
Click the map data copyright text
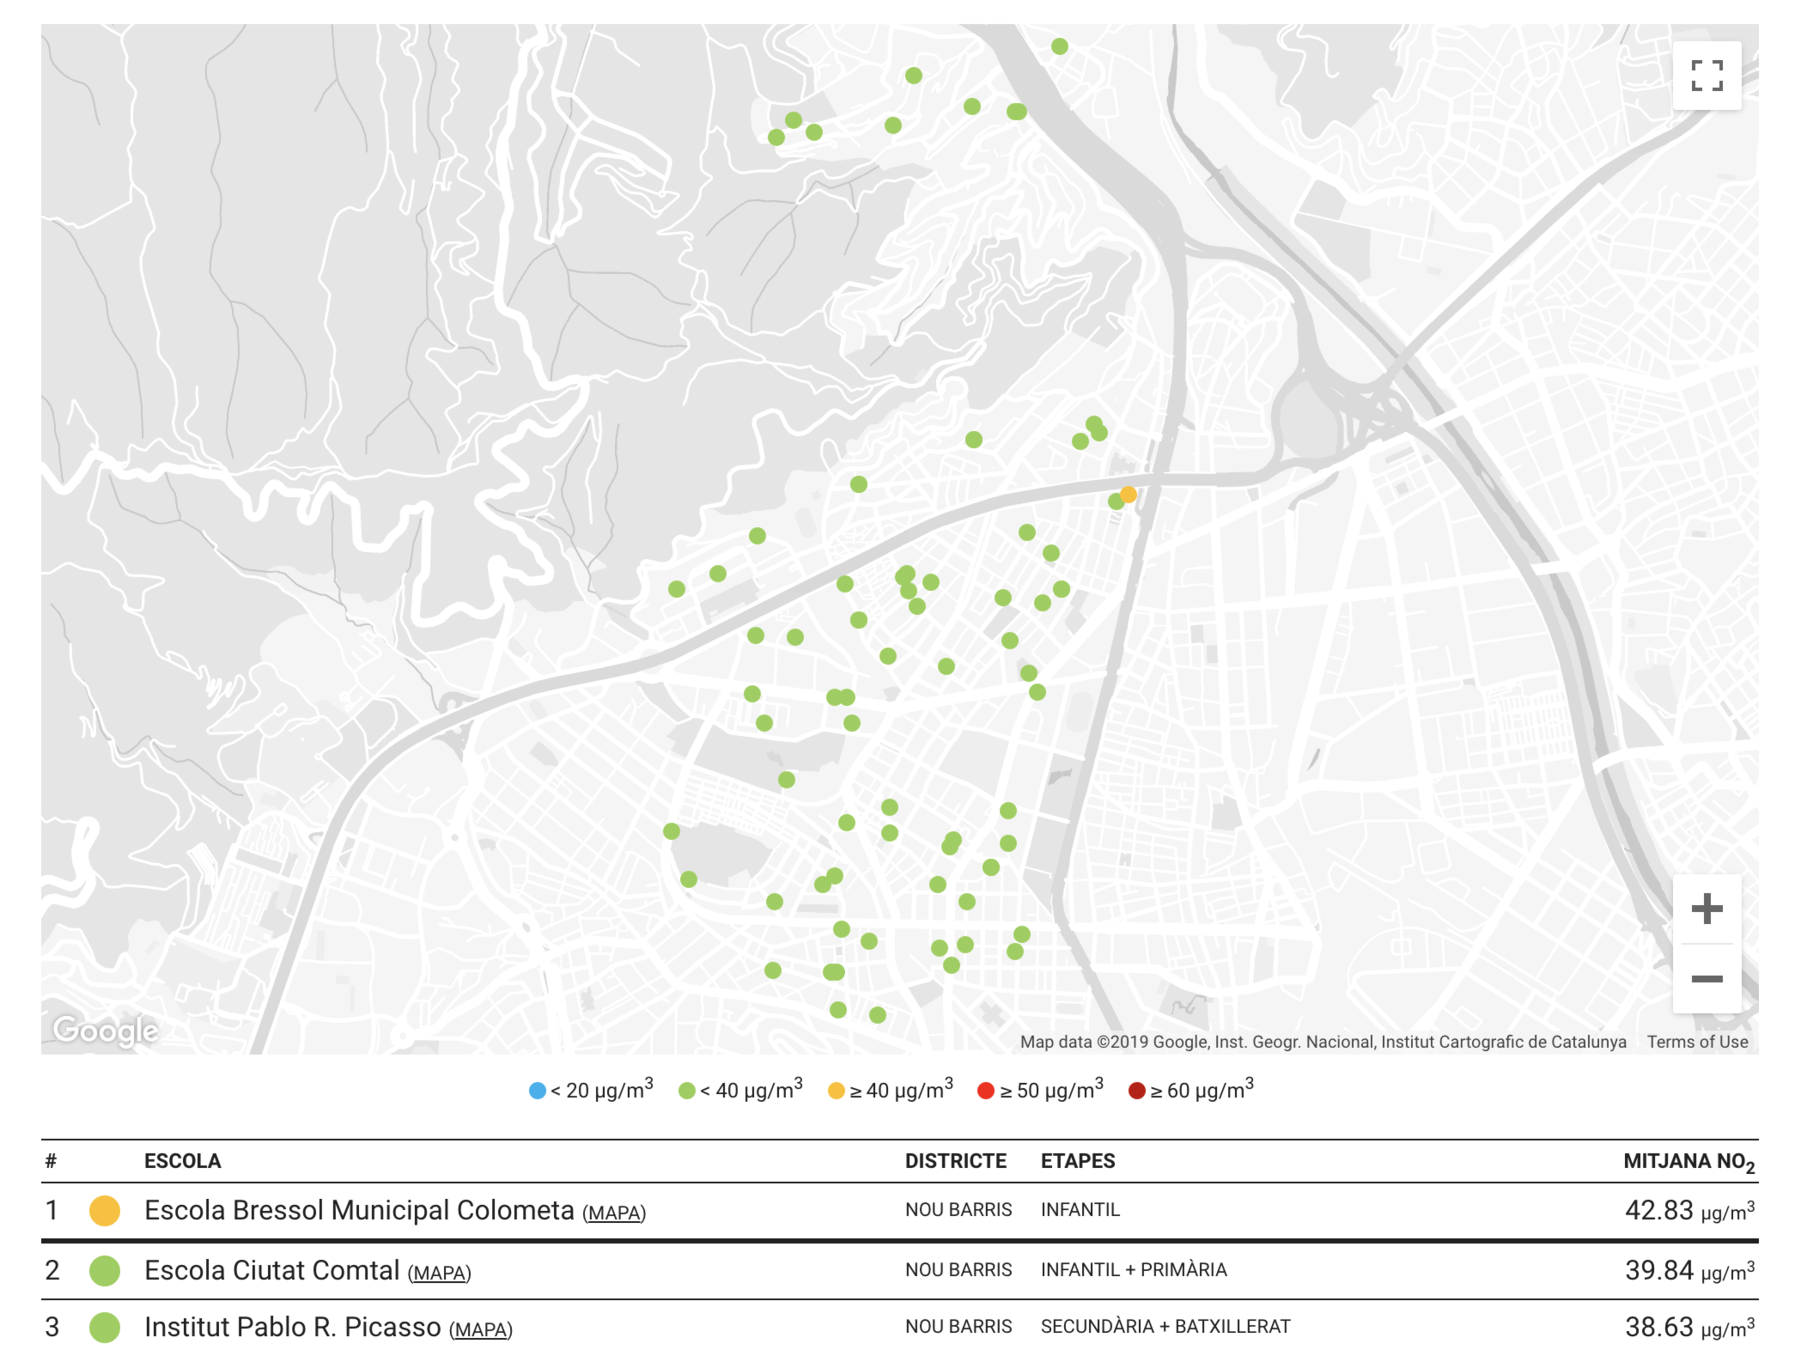pos(1323,1042)
